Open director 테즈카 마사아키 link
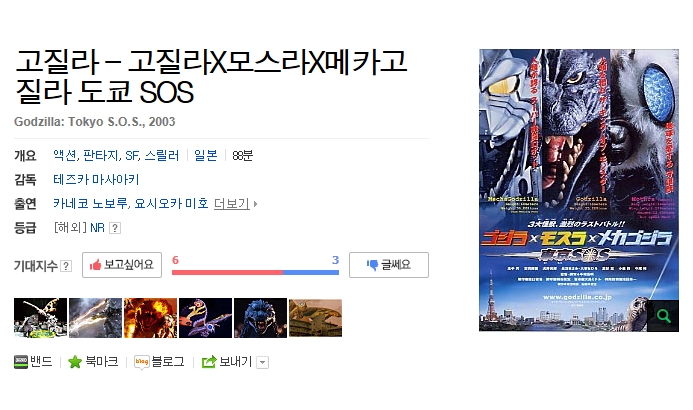The height and width of the screenshot is (410, 693). 96,179
